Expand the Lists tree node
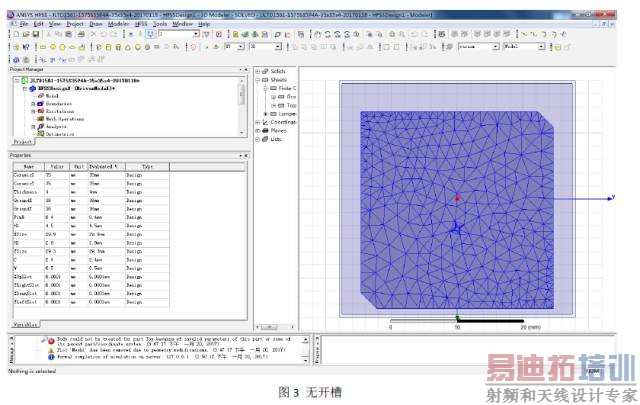 pos(258,139)
